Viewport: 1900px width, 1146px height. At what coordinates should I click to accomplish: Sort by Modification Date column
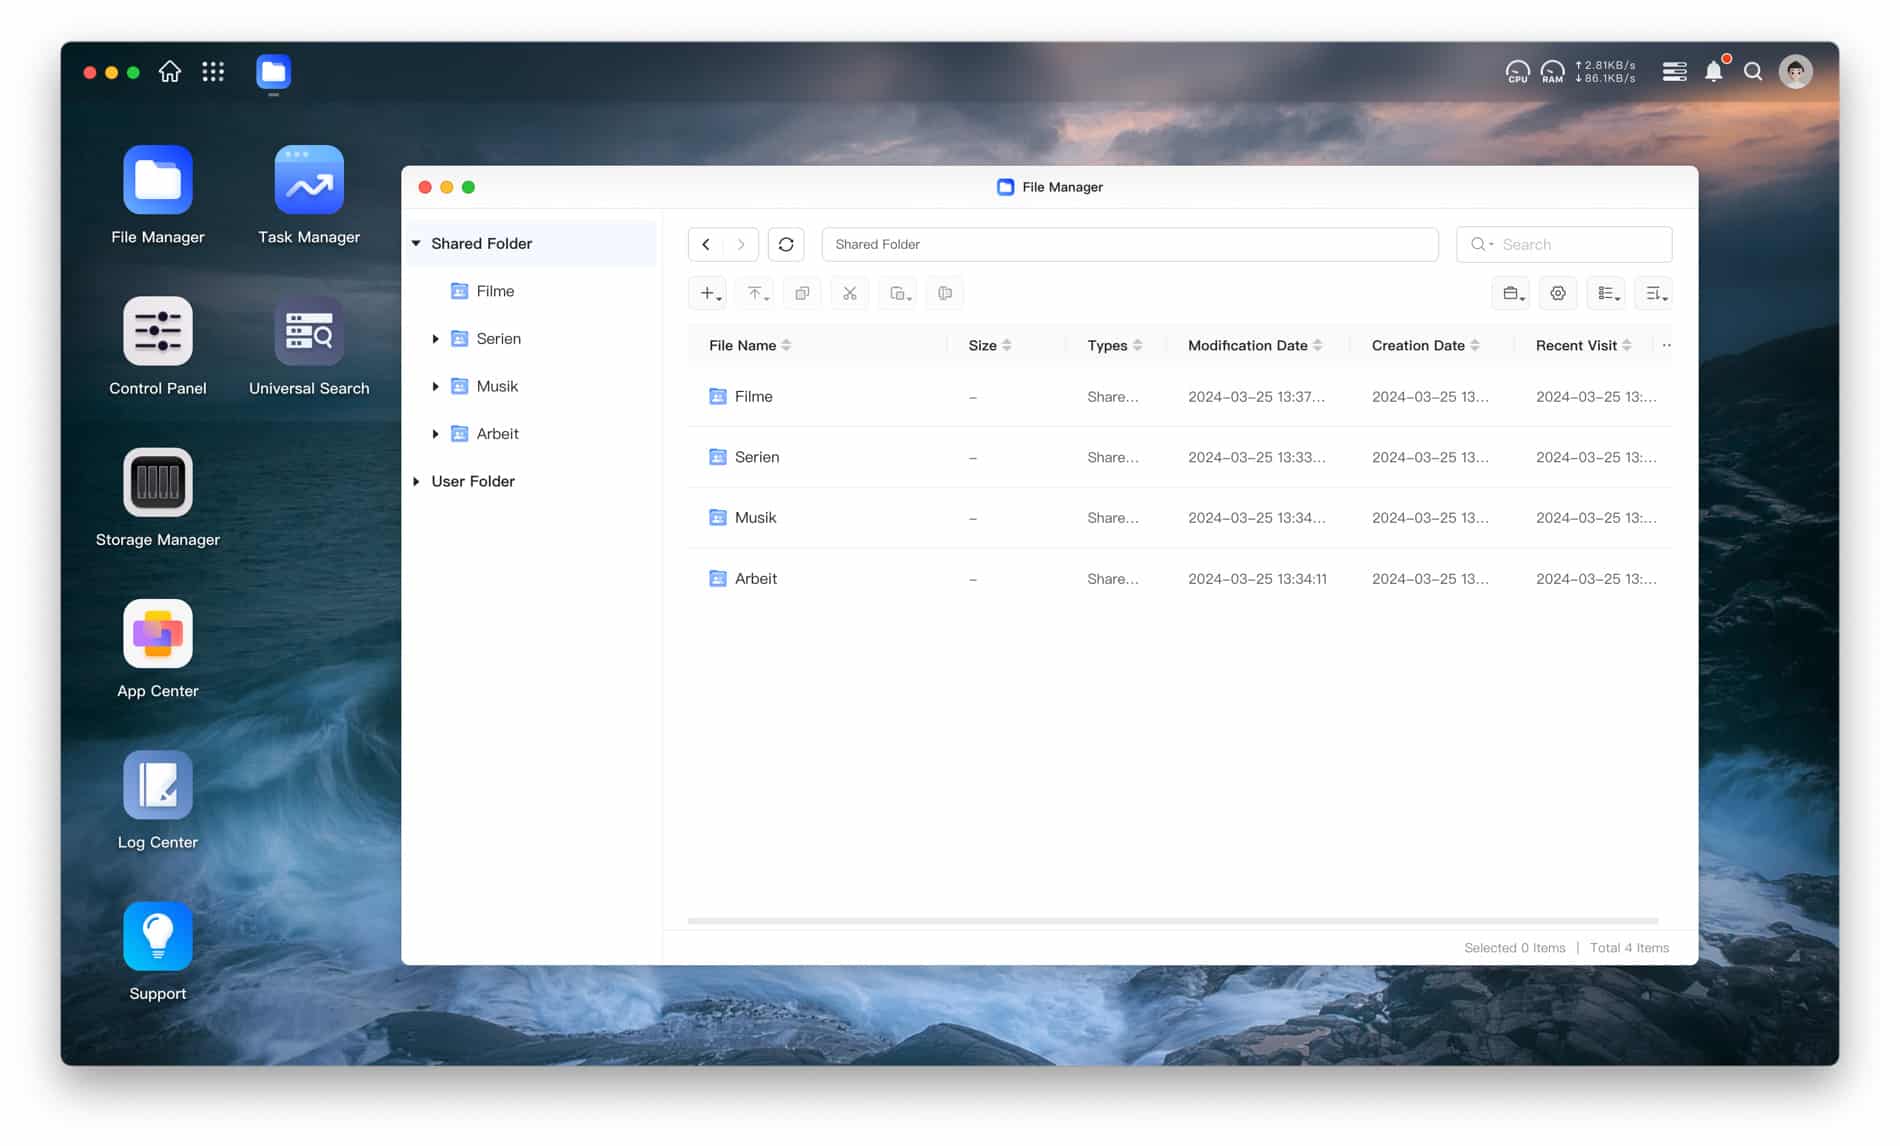pyautogui.click(x=1255, y=345)
